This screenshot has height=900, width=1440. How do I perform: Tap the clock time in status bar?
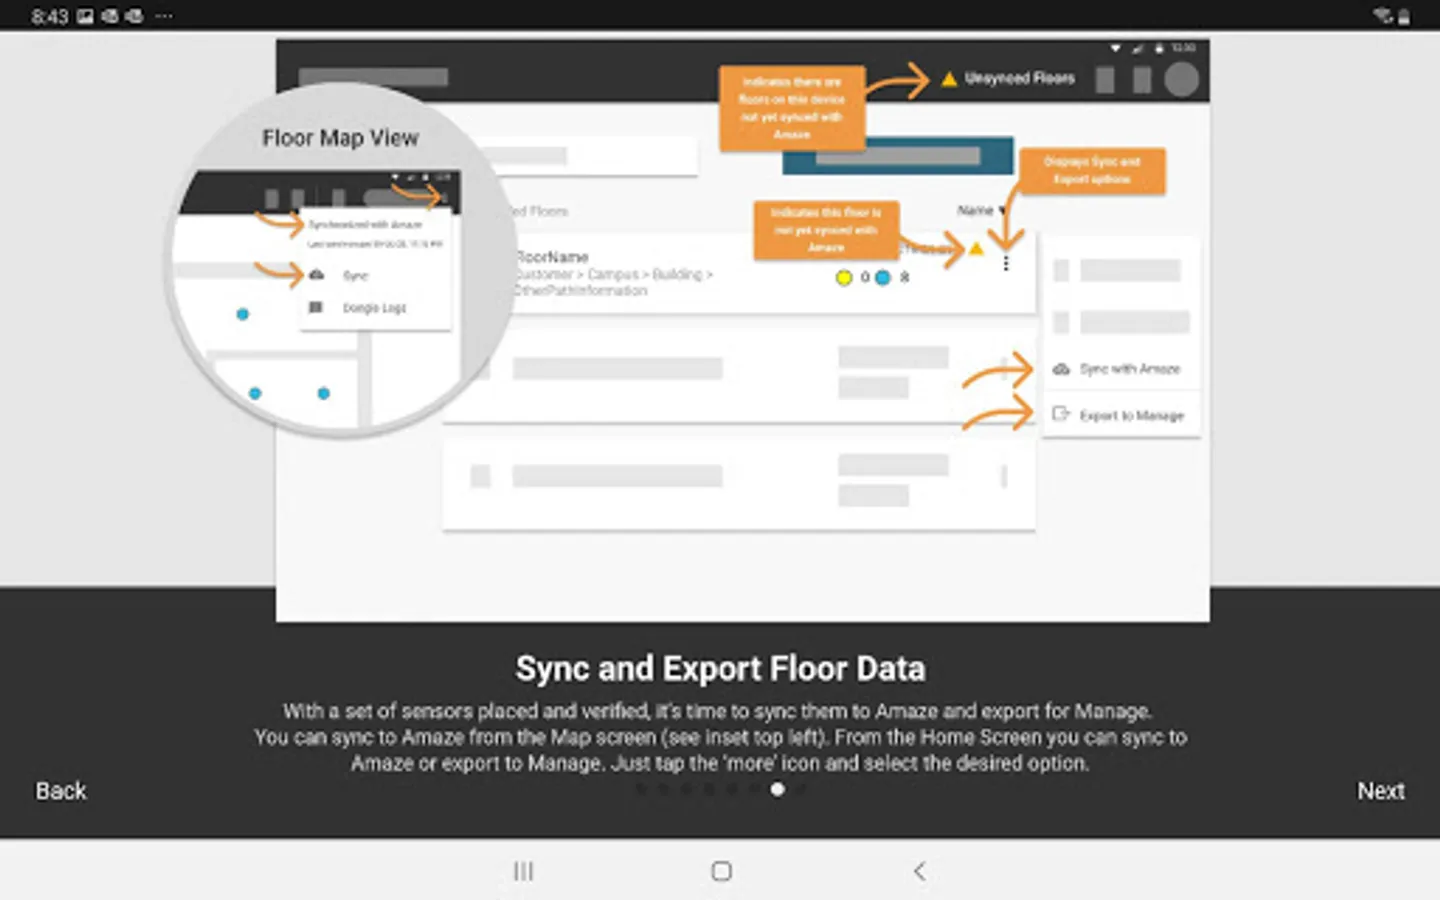click(x=50, y=16)
